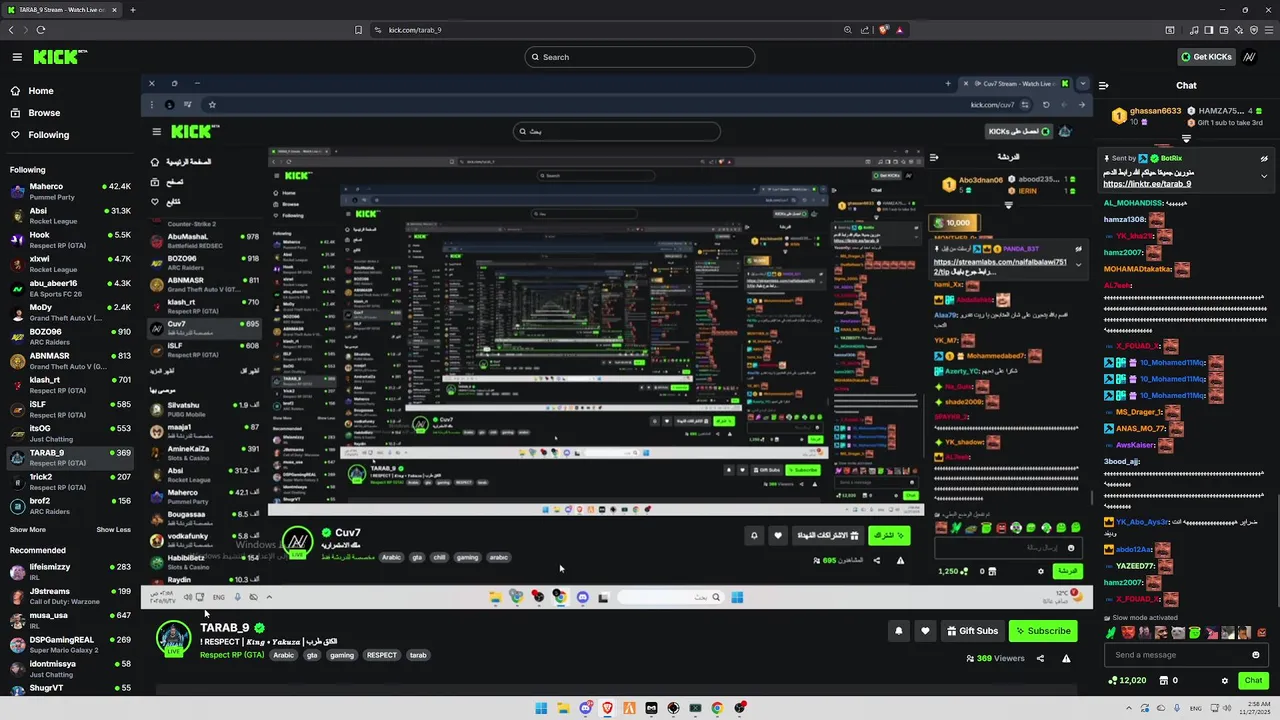The width and height of the screenshot is (1280, 720).
Task: Expand hidden system tray icons
Action: click(x=1127, y=708)
